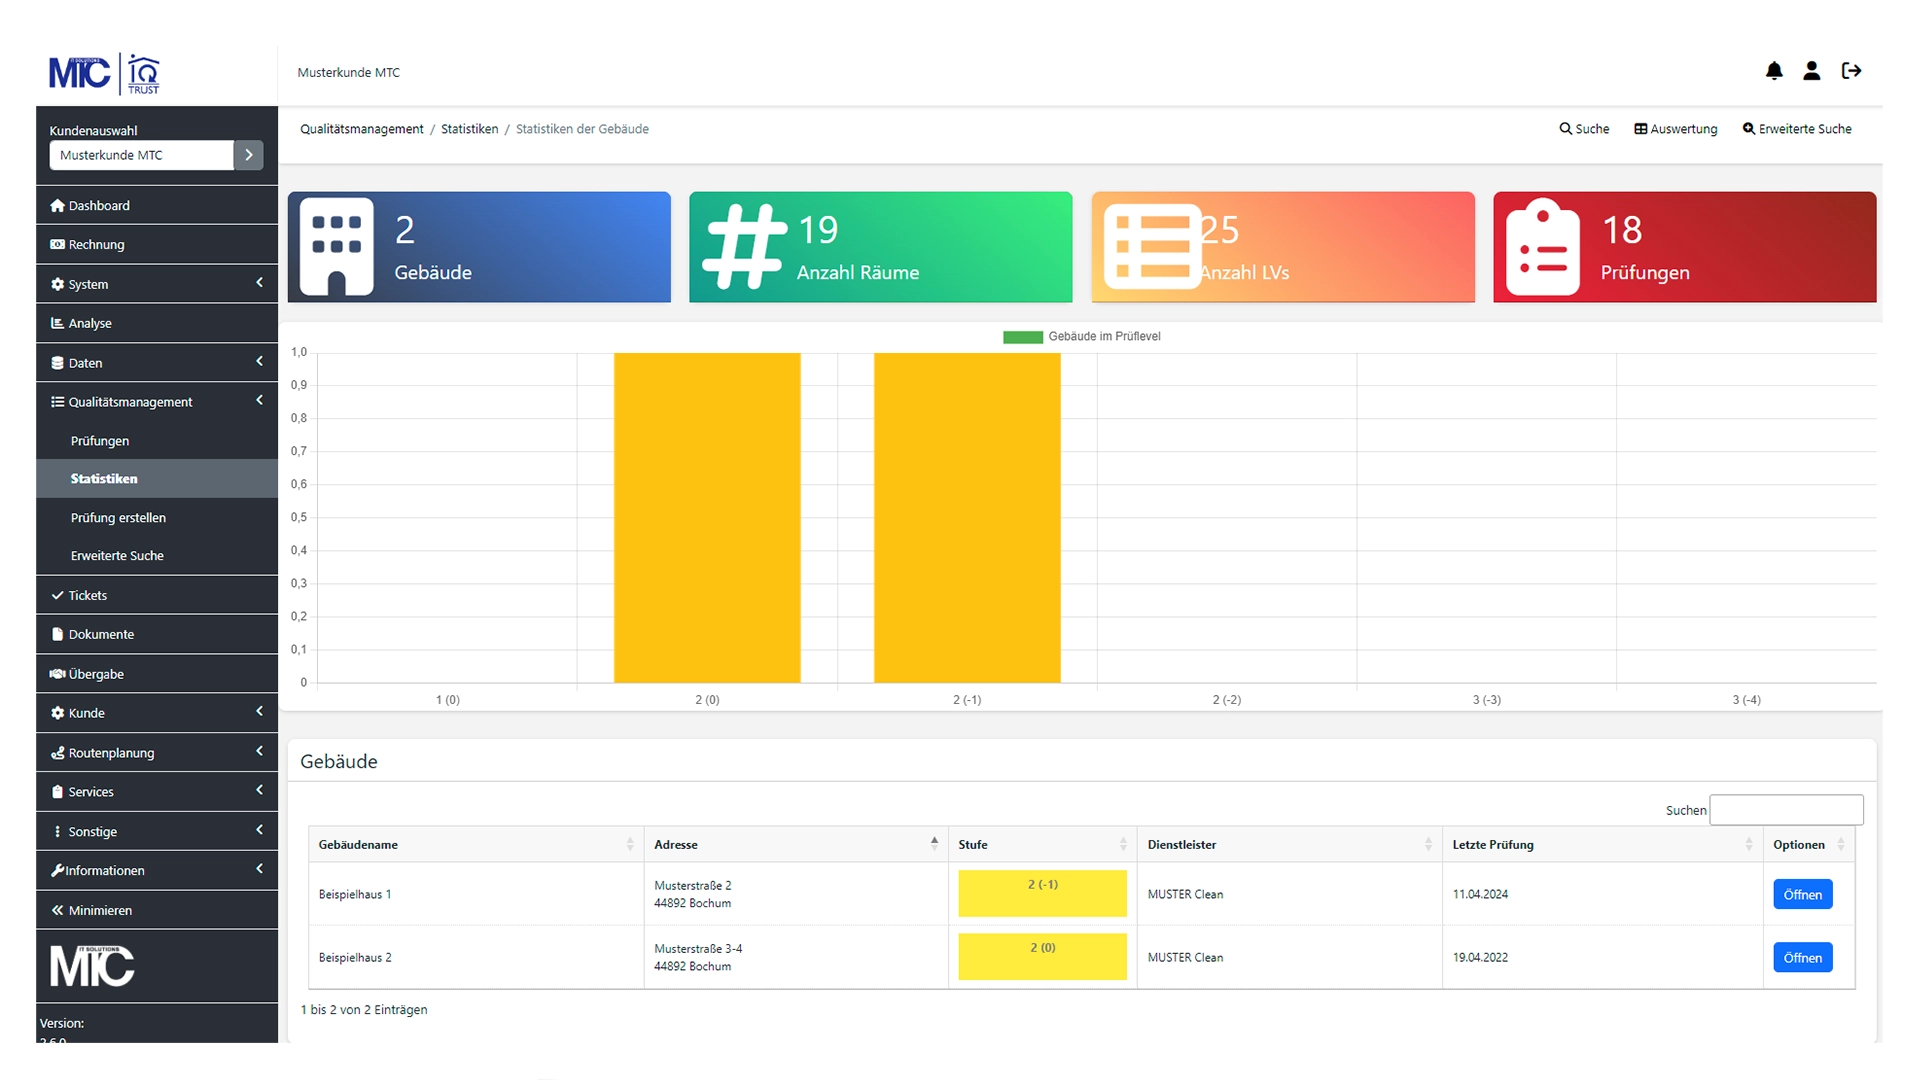The height and width of the screenshot is (1080, 1920).
Task: Open notifications via bell icon
Action: [1774, 71]
